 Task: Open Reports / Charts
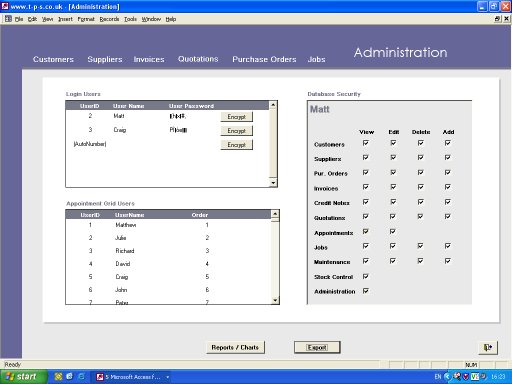click(235, 347)
